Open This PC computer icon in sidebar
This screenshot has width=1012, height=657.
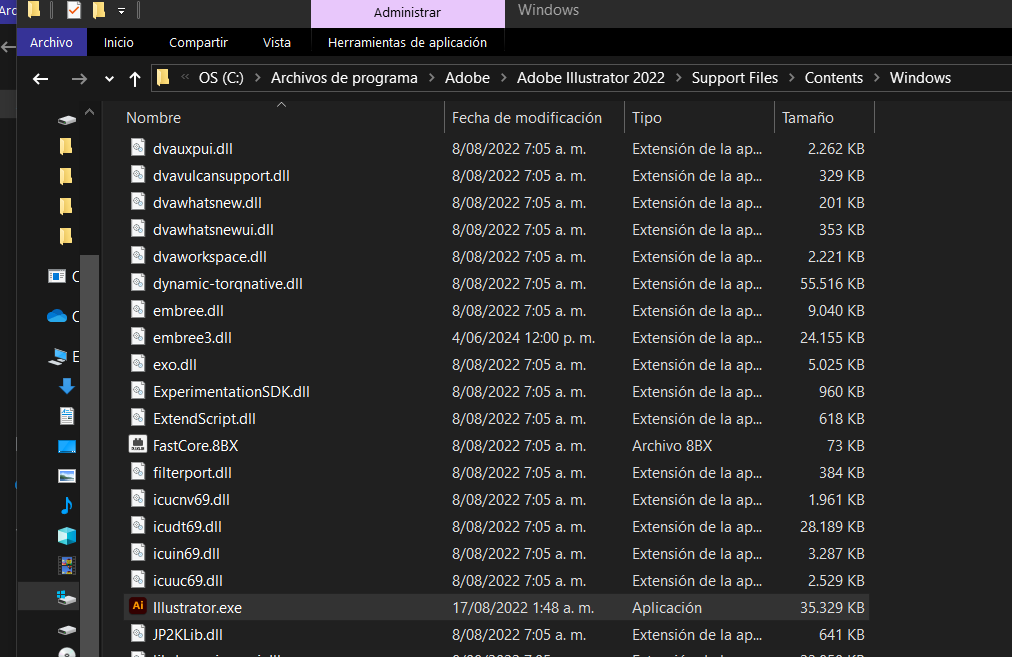(58, 356)
